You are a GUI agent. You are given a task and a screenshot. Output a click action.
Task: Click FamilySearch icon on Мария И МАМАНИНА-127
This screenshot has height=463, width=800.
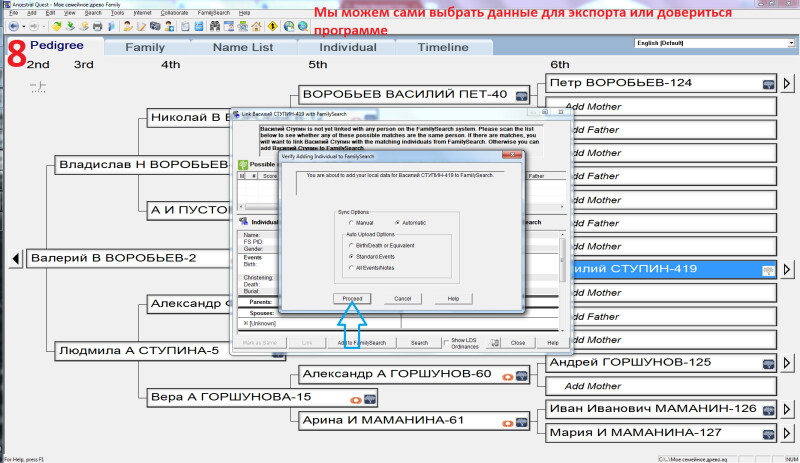tap(768, 434)
